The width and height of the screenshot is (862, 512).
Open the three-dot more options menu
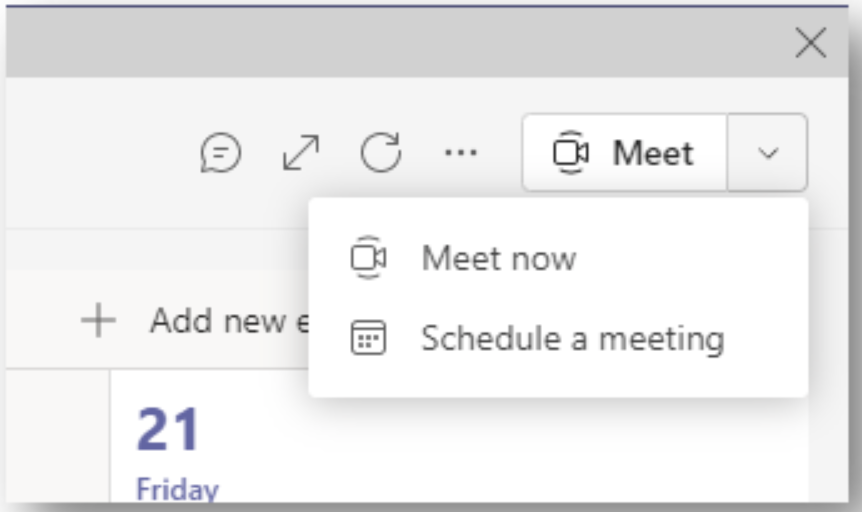tap(461, 152)
